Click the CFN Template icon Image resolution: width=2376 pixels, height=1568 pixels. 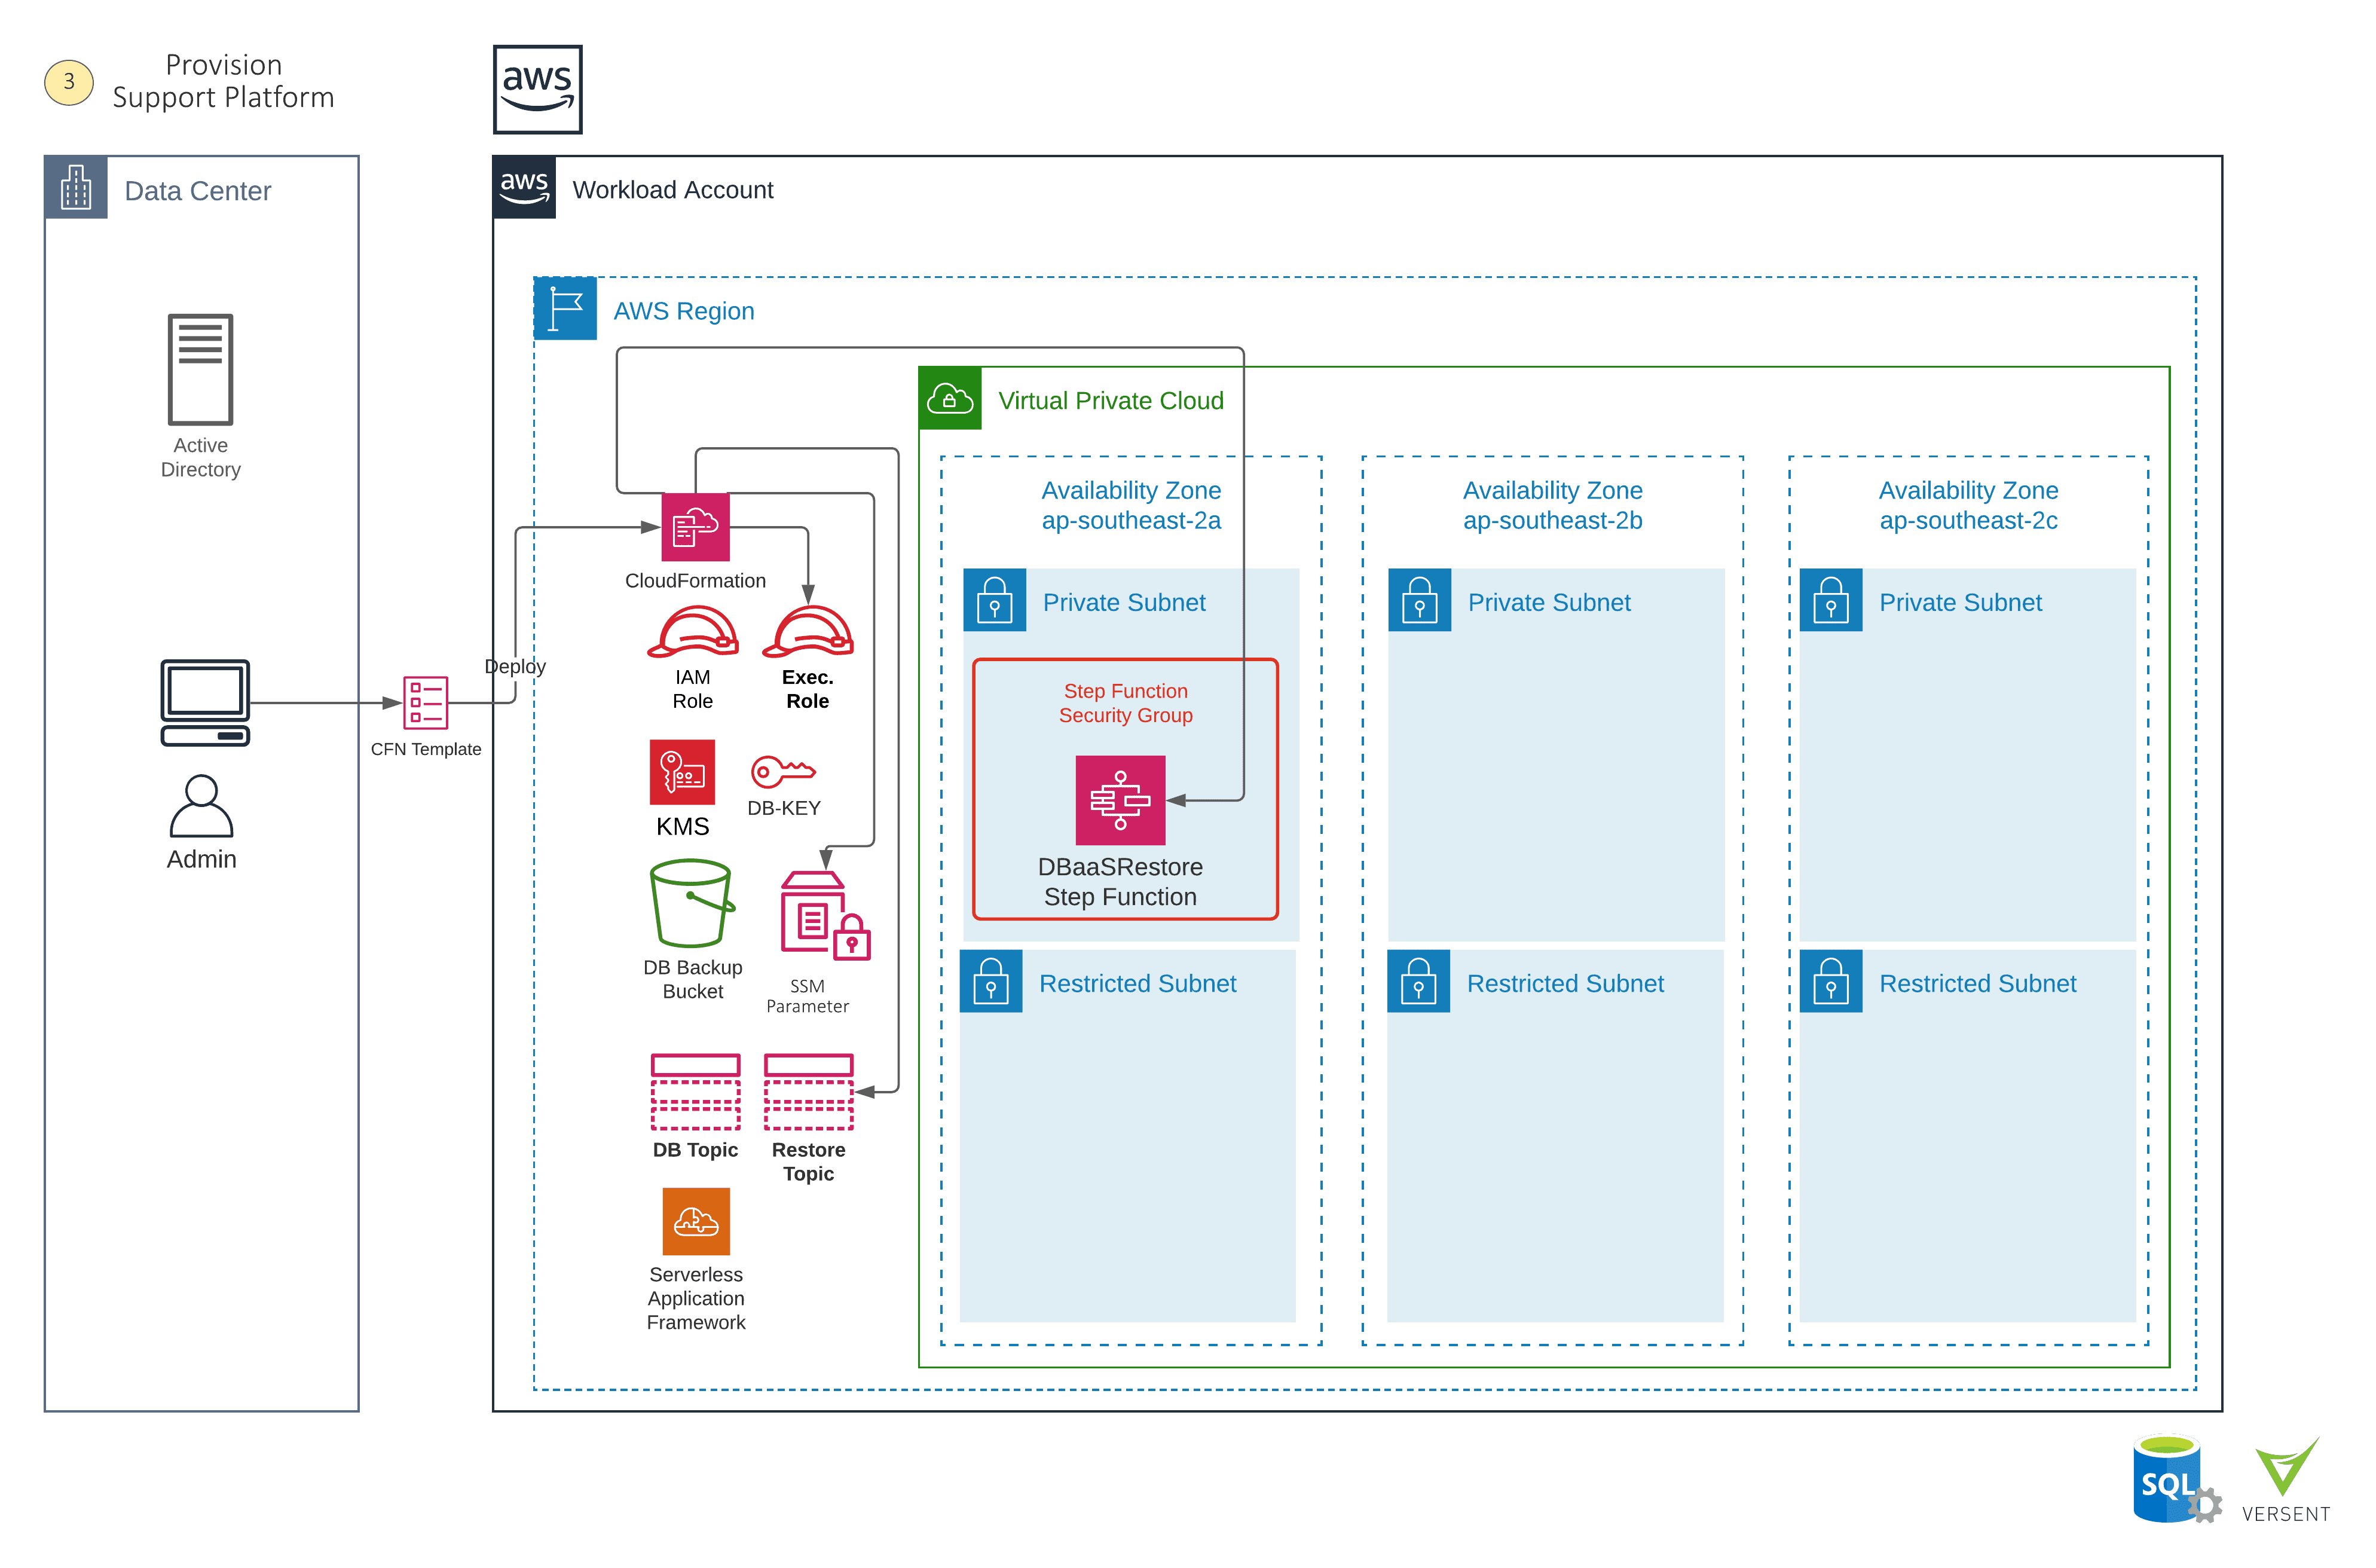click(x=425, y=702)
